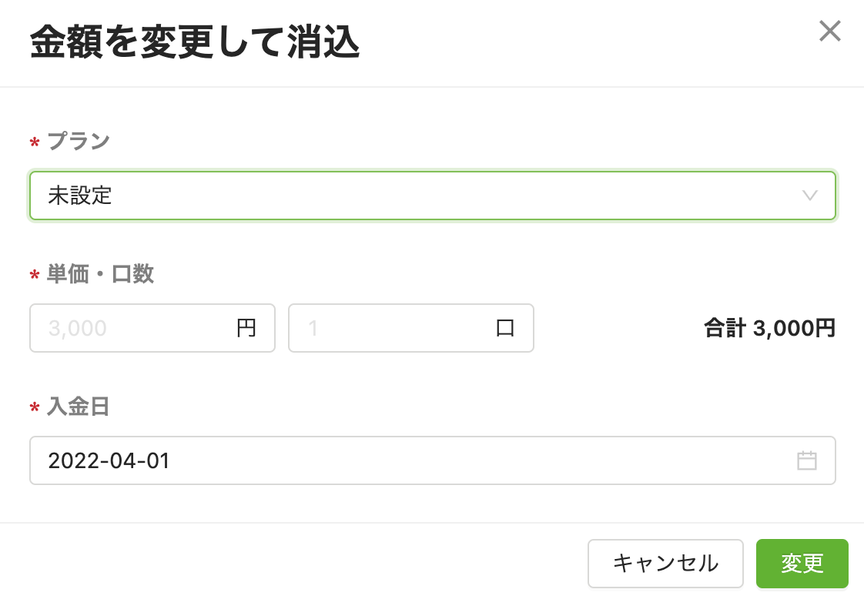This screenshot has width=864, height=599.
Task: Click the 単価・口数 field label
Action: click(100, 274)
